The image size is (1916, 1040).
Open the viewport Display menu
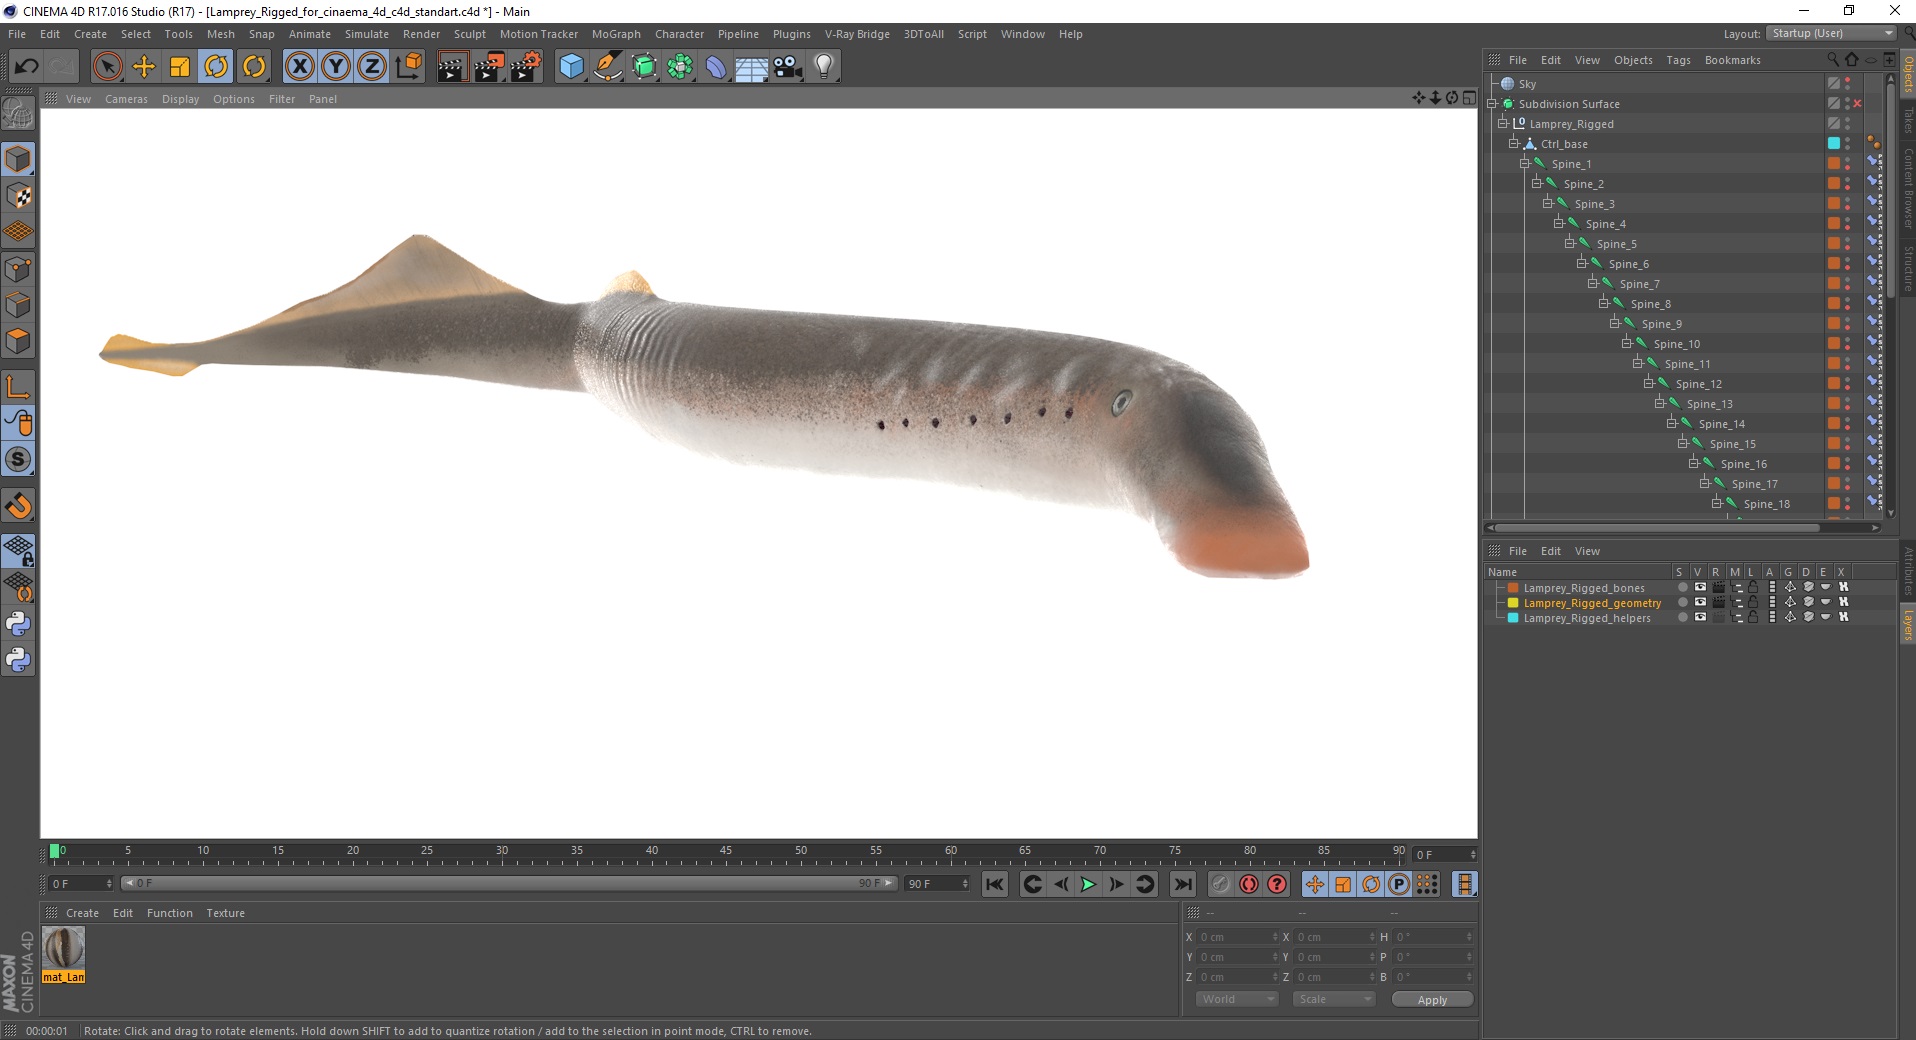click(181, 99)
